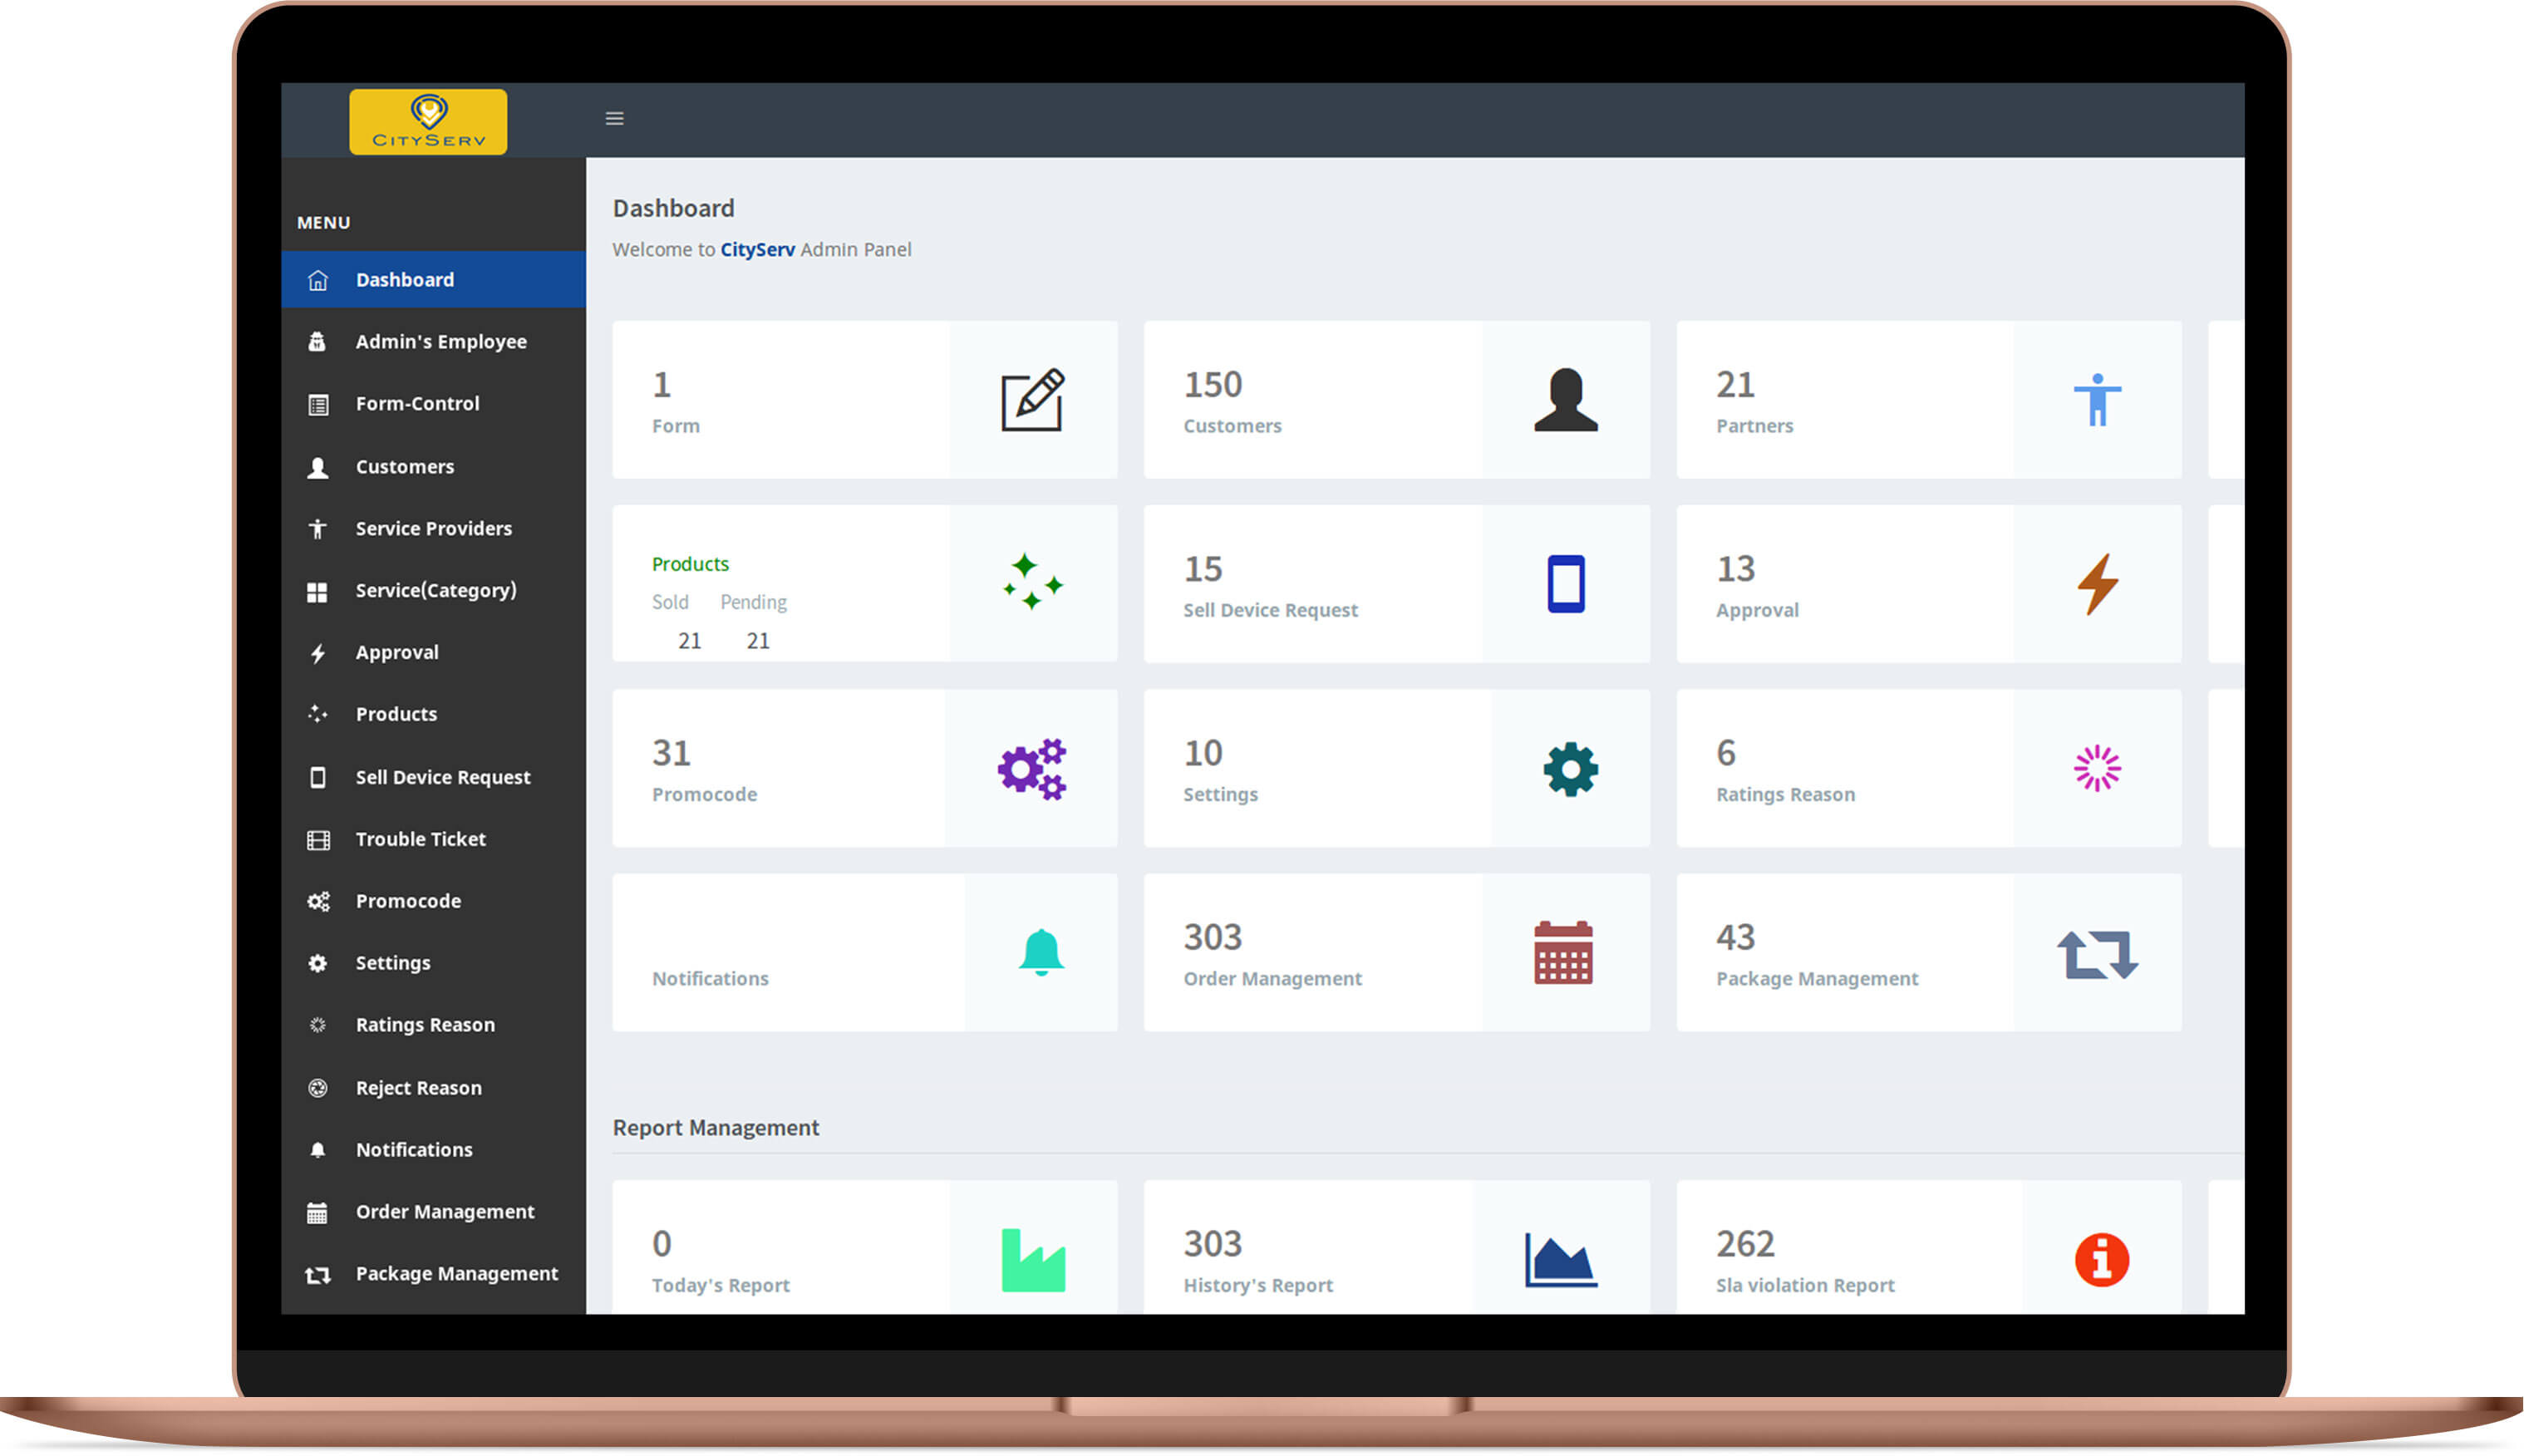2524x1456 pixels.
Task: Click the Approval card lightning bolt icon
Action: coord(2097,584)
